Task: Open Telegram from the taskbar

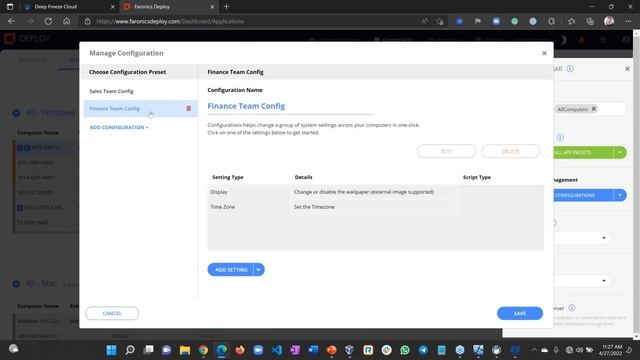Action: click(x=423, y=350)
